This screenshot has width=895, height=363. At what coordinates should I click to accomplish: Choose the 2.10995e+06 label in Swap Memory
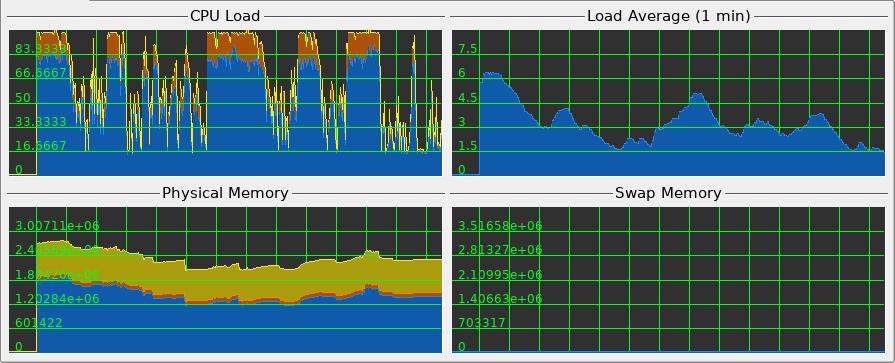[x=500, y=275]
